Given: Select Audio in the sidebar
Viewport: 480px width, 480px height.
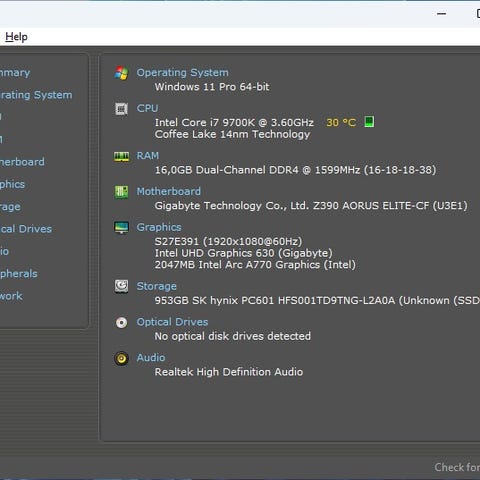Looking at the screenshot, I should (4, 251).
